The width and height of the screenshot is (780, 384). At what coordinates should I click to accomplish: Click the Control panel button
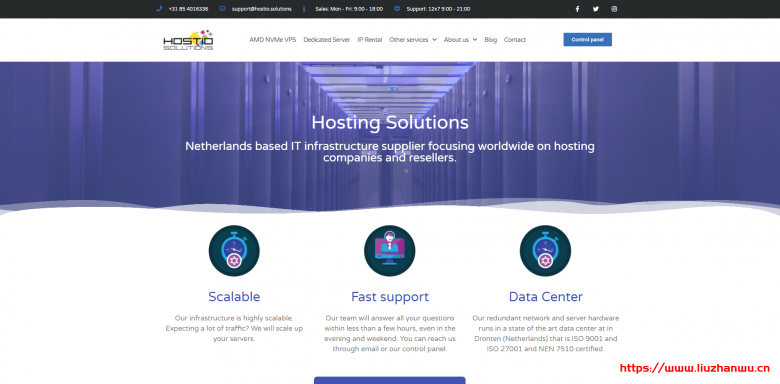(587, 40)
